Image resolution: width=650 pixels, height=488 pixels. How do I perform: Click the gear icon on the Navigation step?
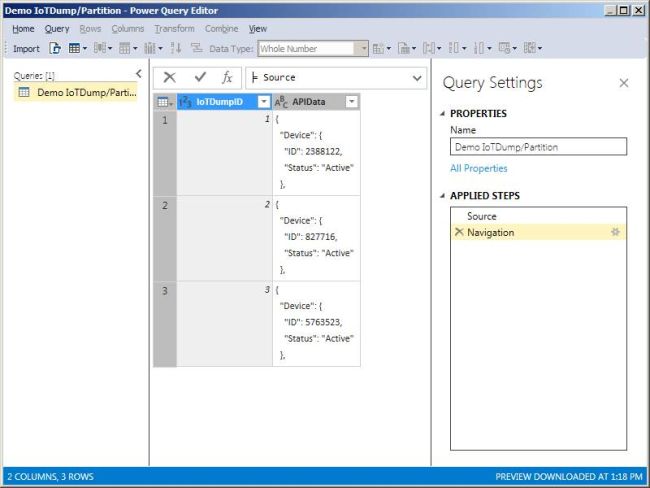(615, 232)
